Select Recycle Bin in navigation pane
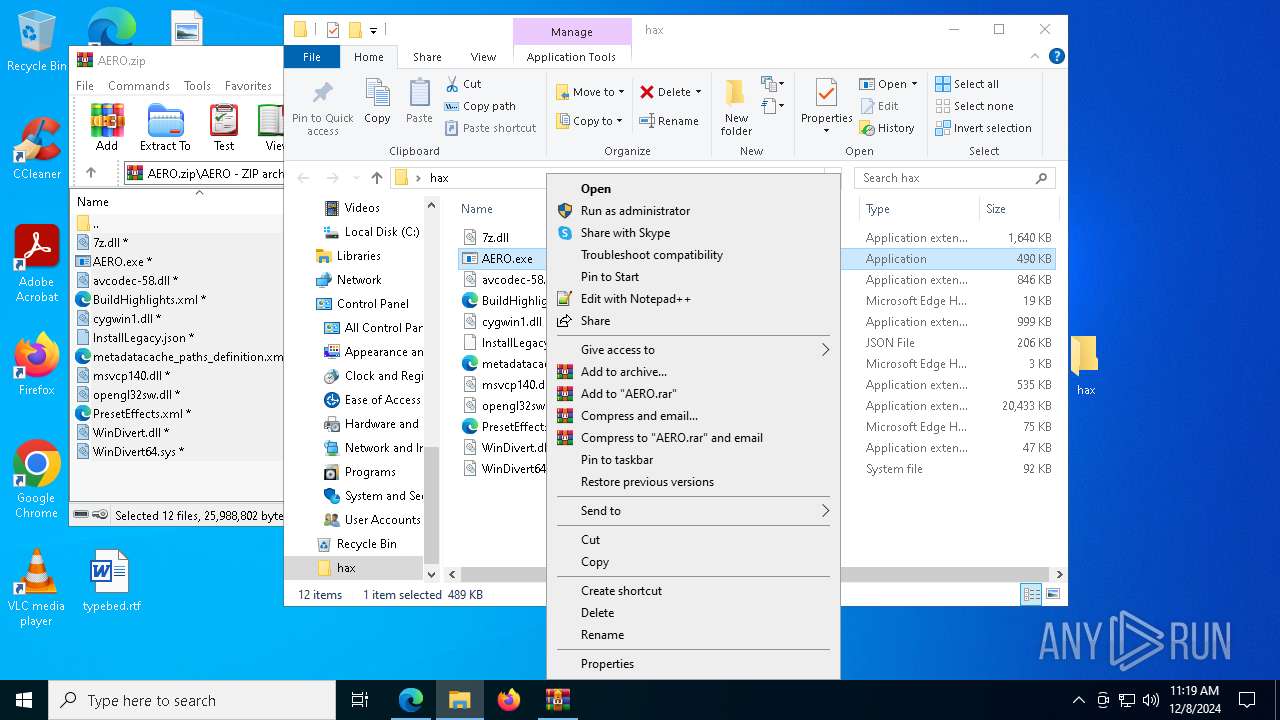The width and height of the screenshot is (1280, 720). [357, 544]
